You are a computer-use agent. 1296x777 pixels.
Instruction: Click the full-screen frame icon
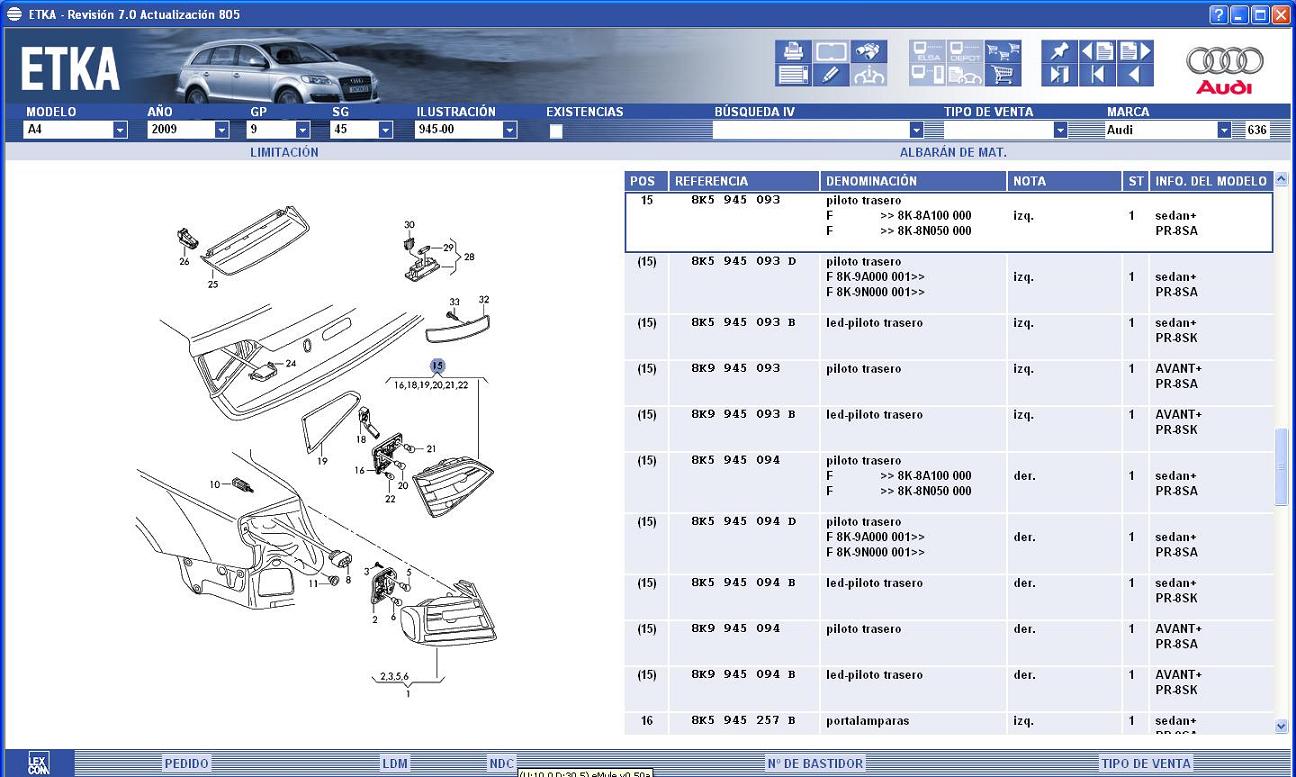831,51
